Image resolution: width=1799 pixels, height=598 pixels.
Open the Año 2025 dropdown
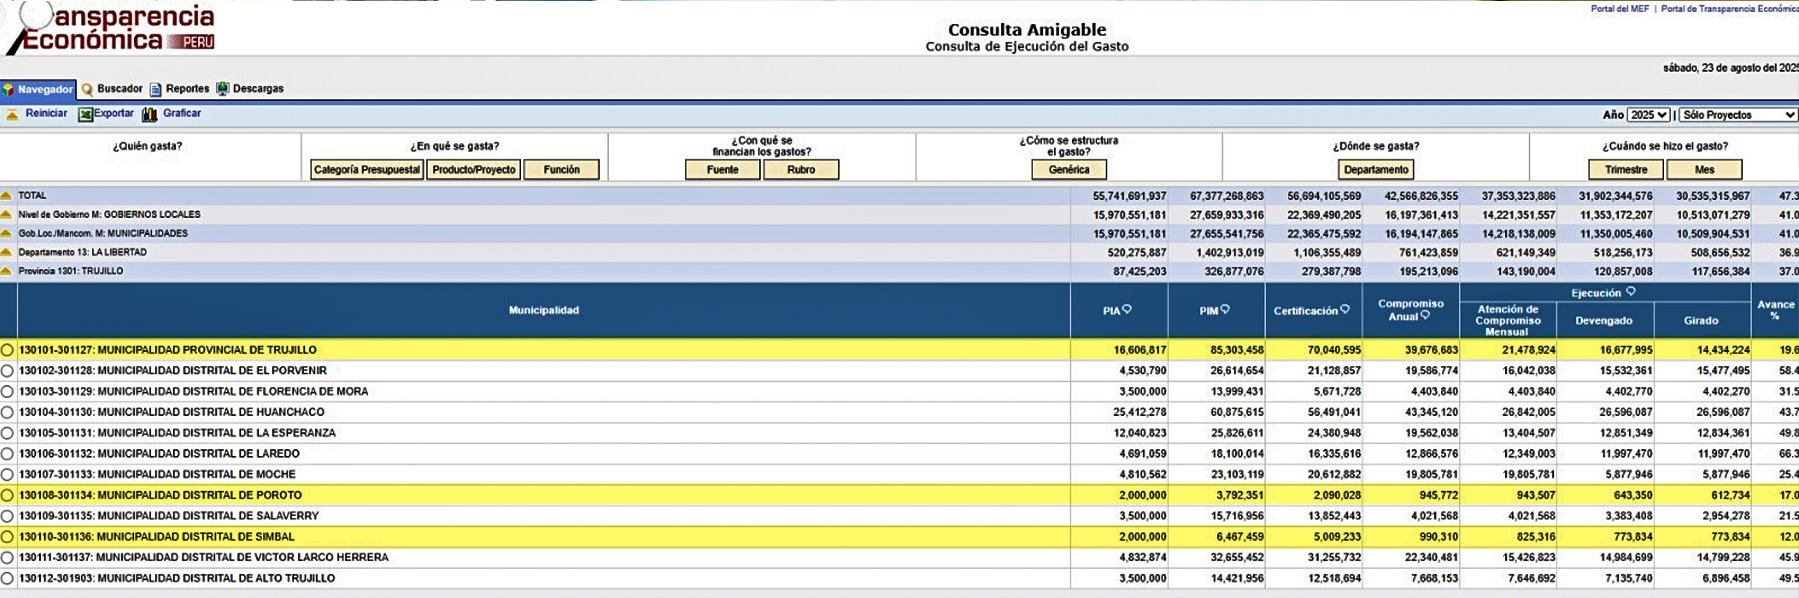point(1647,115)
